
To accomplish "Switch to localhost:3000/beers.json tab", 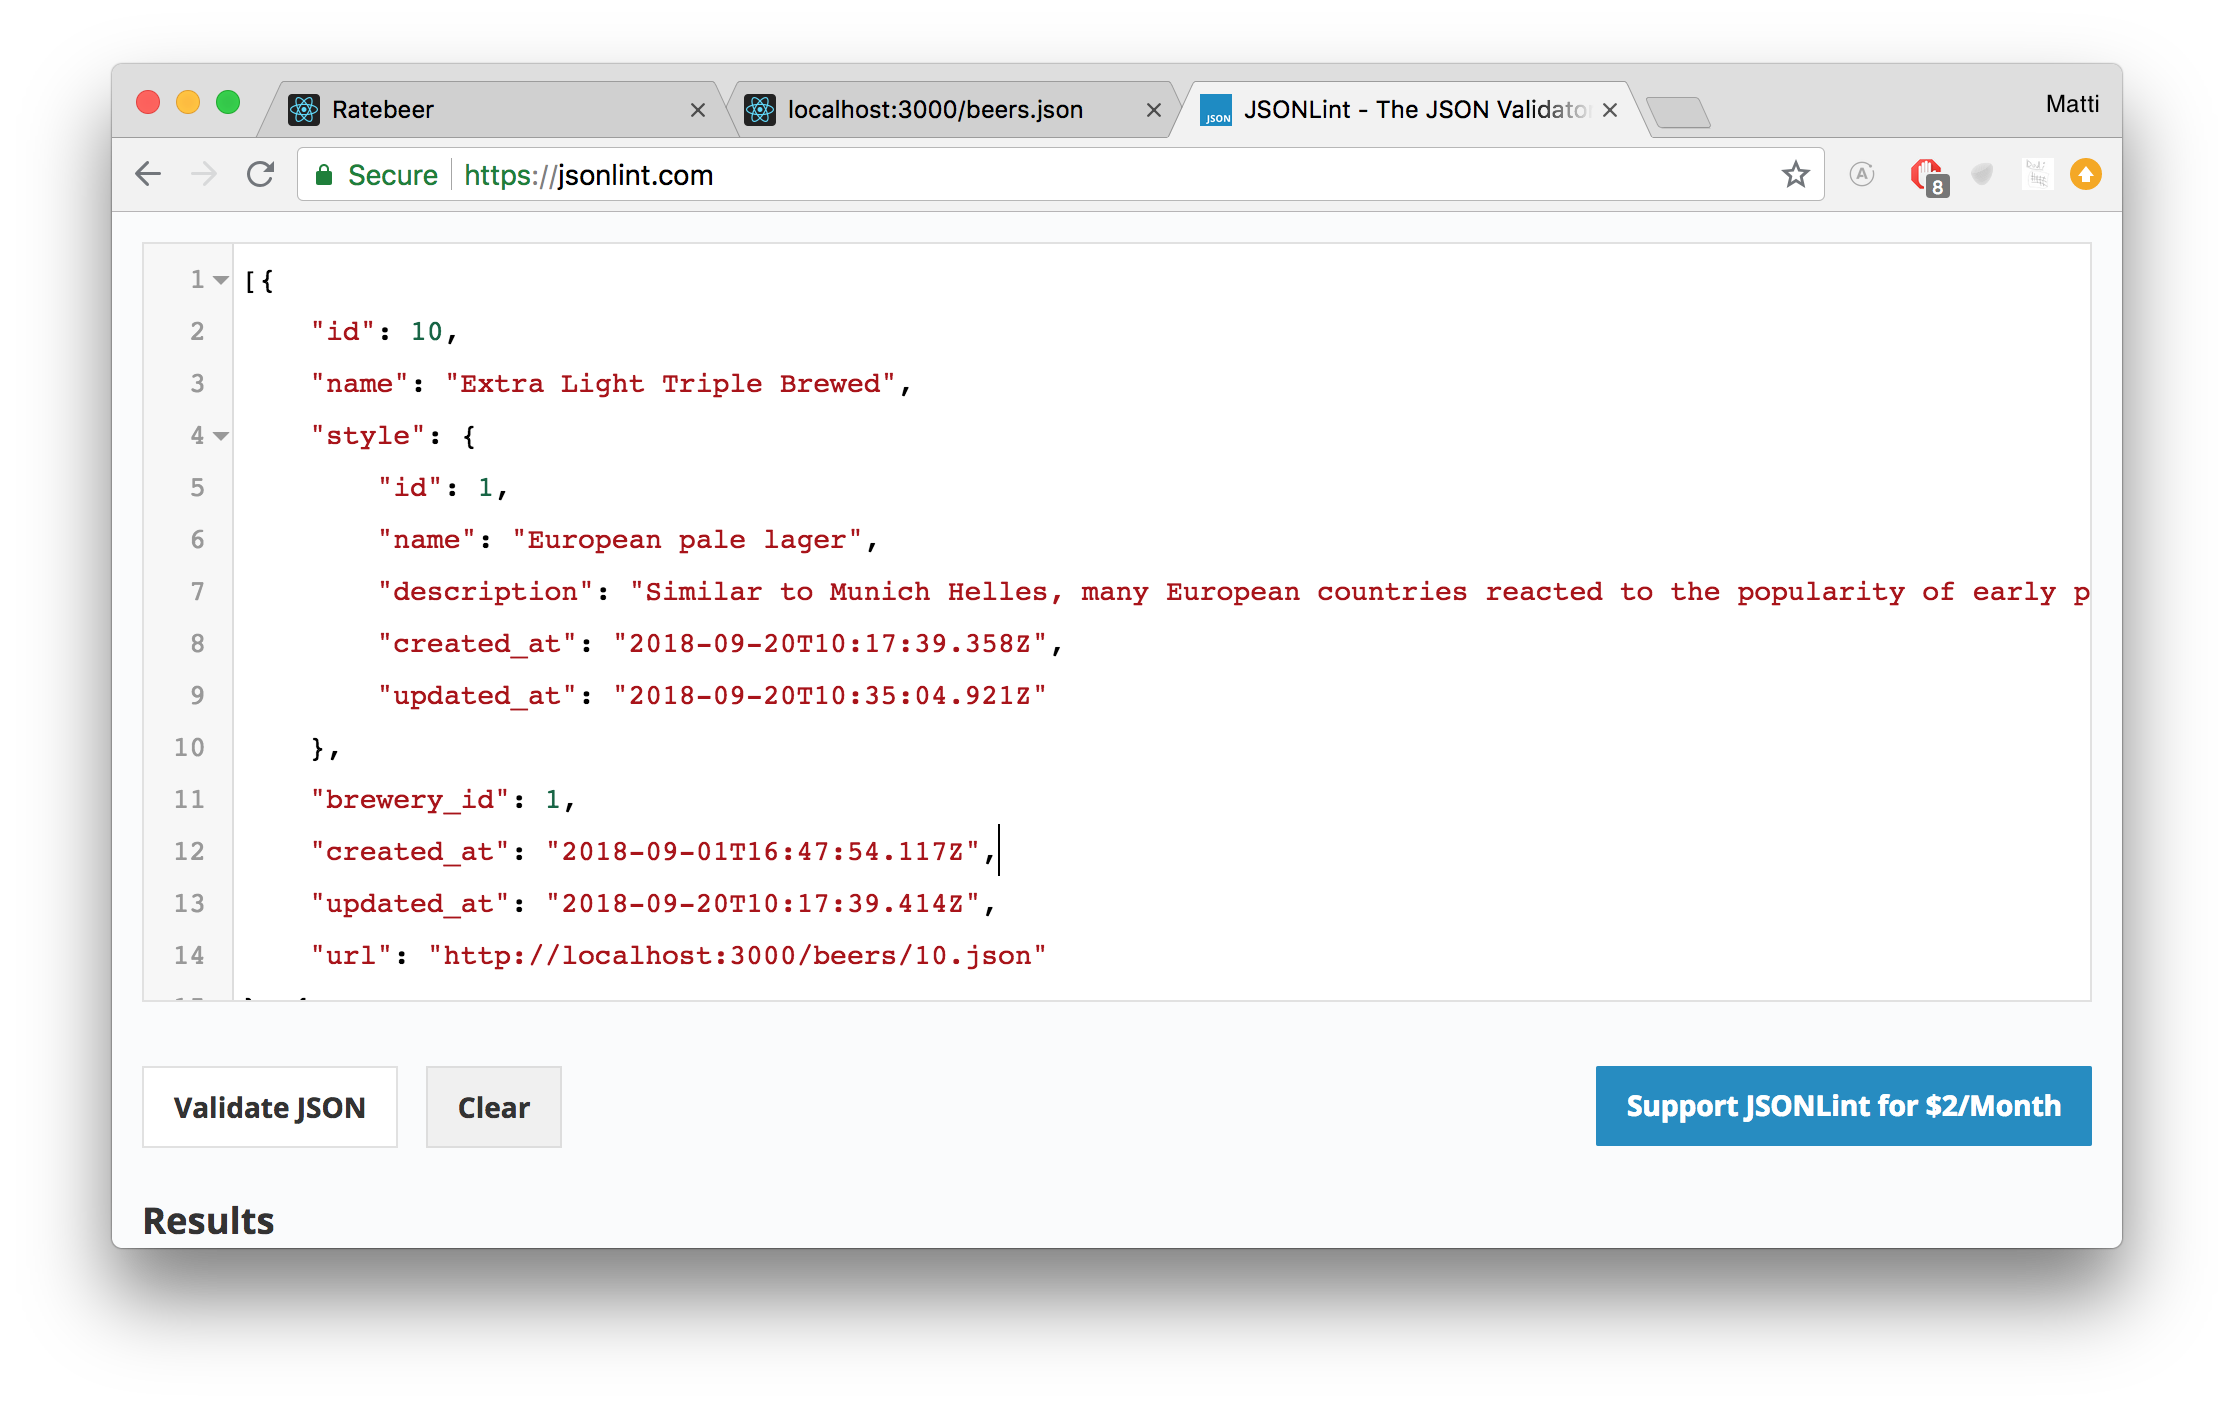I will [x=935, y=110].
